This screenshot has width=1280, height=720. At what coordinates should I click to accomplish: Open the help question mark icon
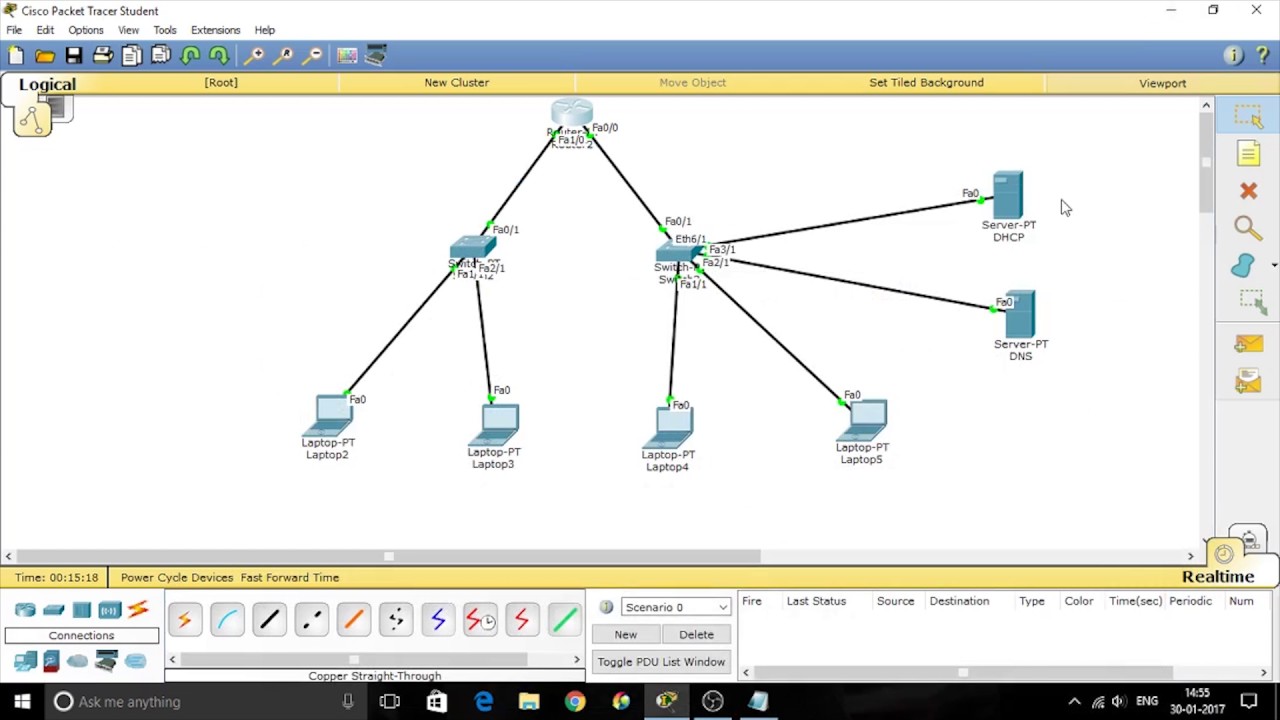click(x=1262, y=56)
